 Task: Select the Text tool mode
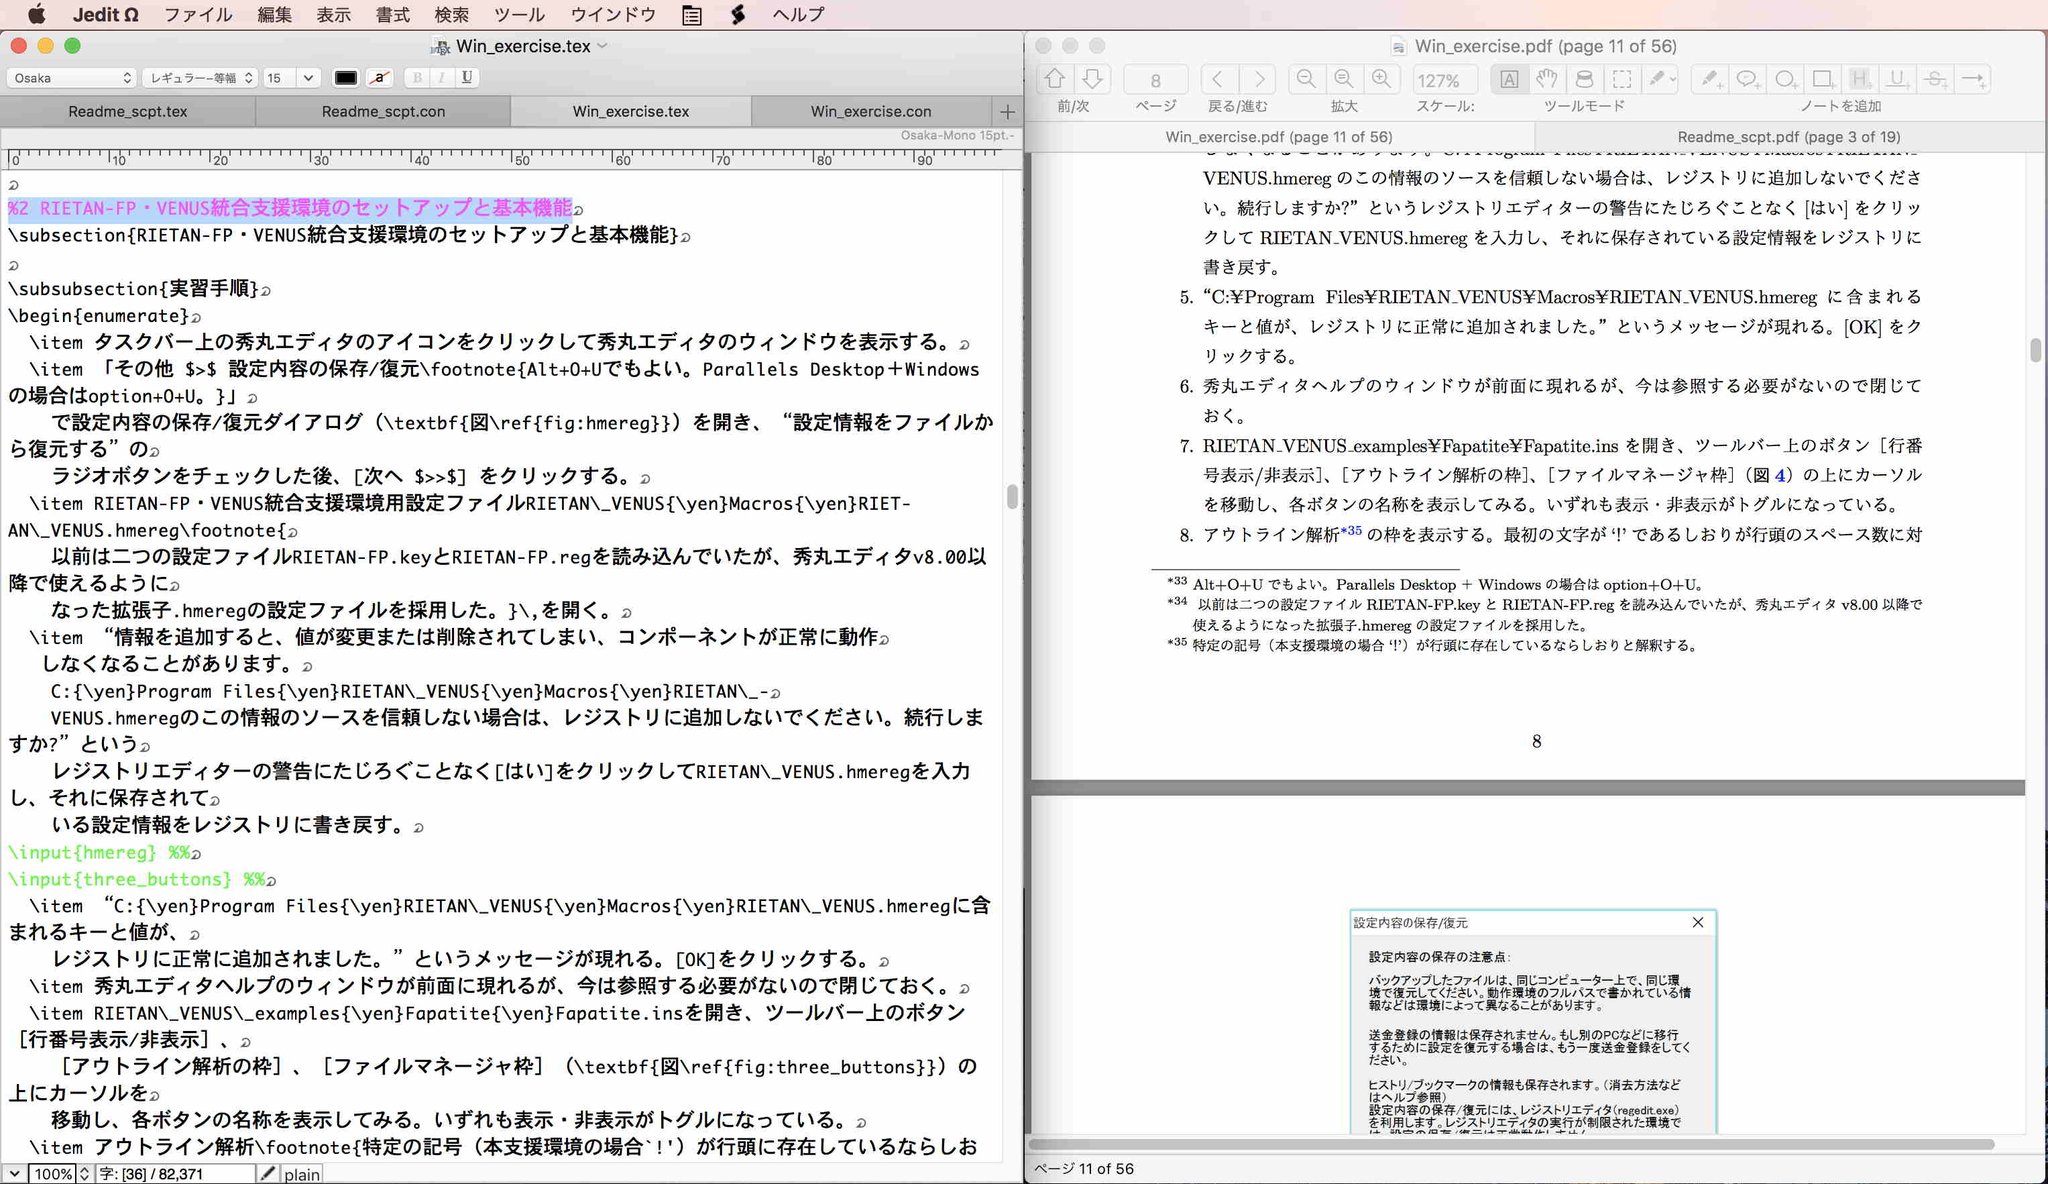[1510, 79]
